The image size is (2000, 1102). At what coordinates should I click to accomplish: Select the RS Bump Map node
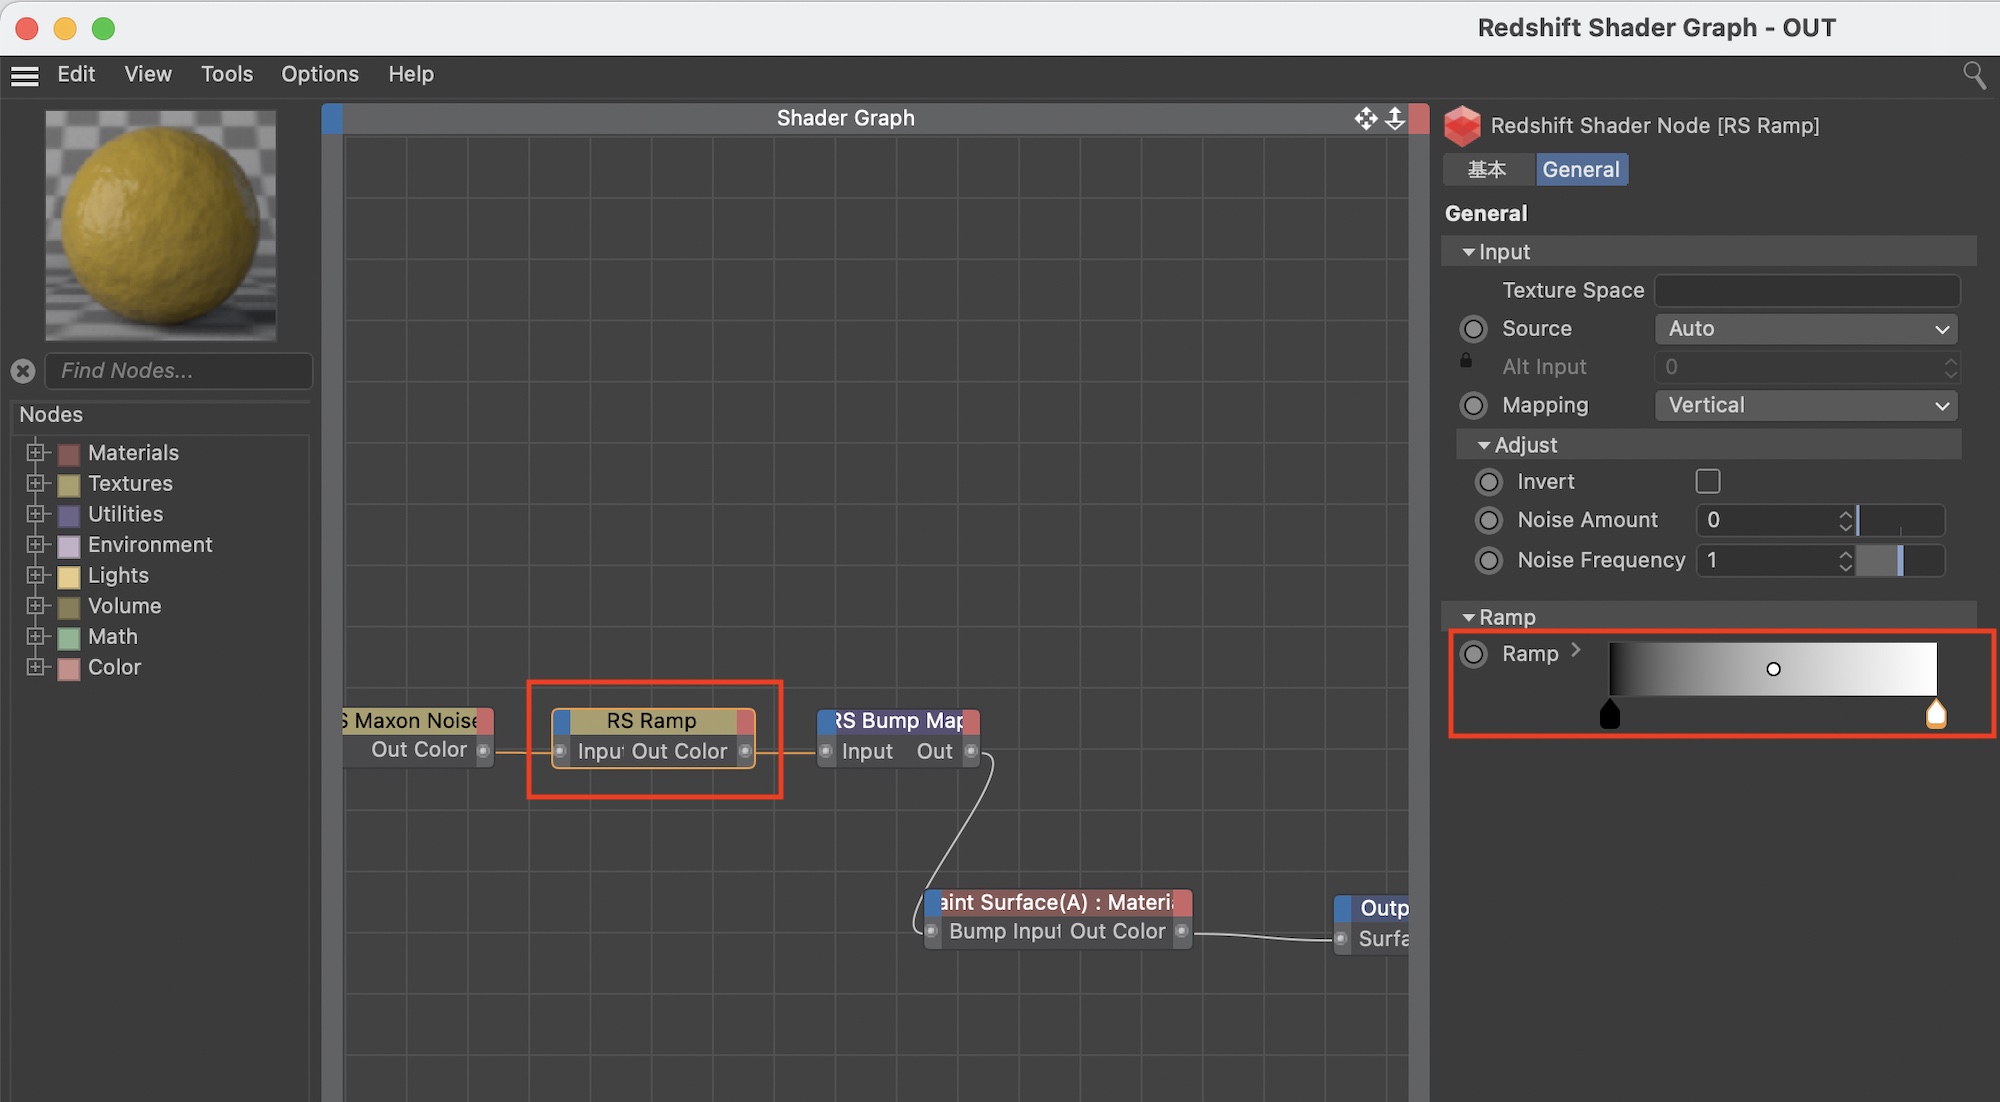(898, 721)
